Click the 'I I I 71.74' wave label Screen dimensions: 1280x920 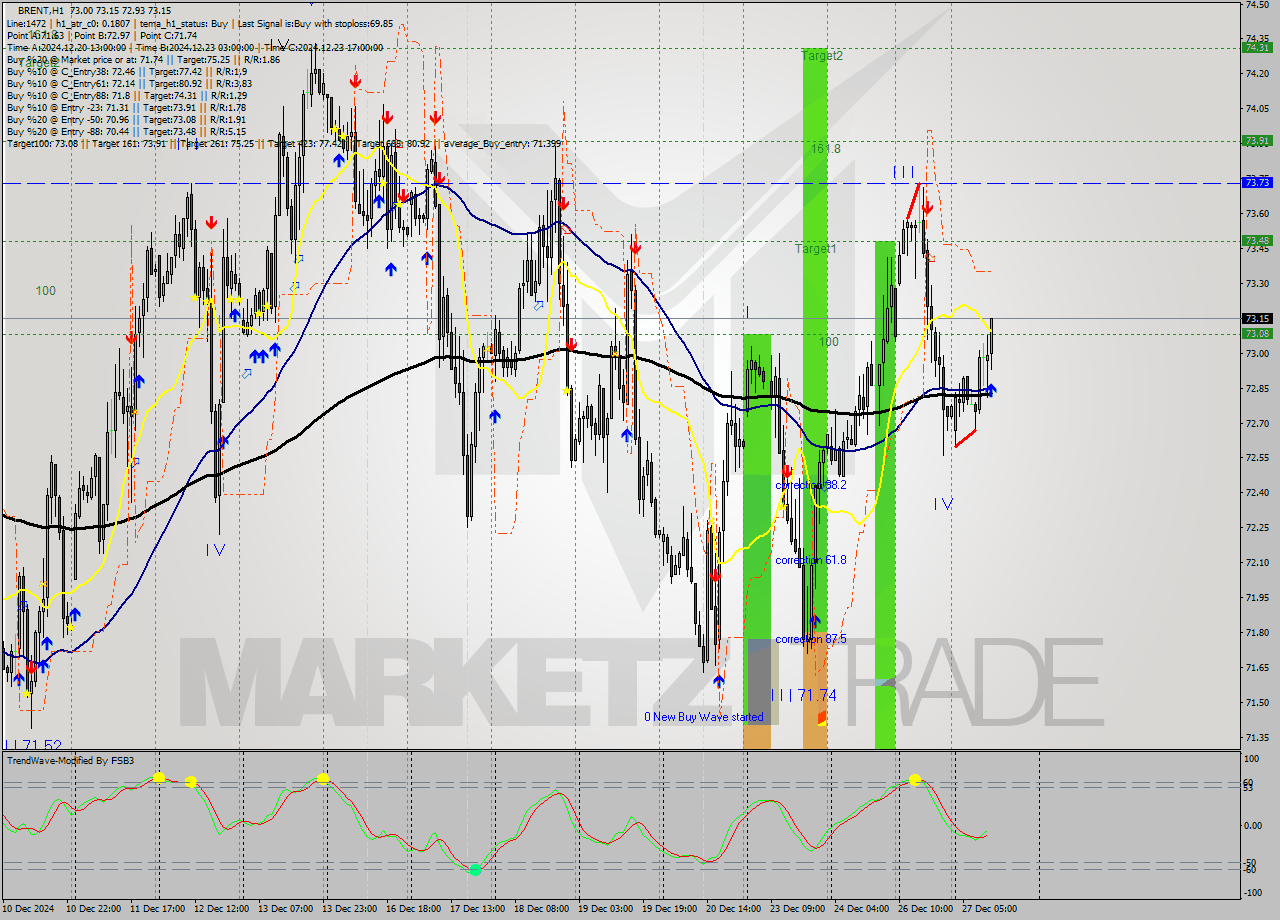804,695
